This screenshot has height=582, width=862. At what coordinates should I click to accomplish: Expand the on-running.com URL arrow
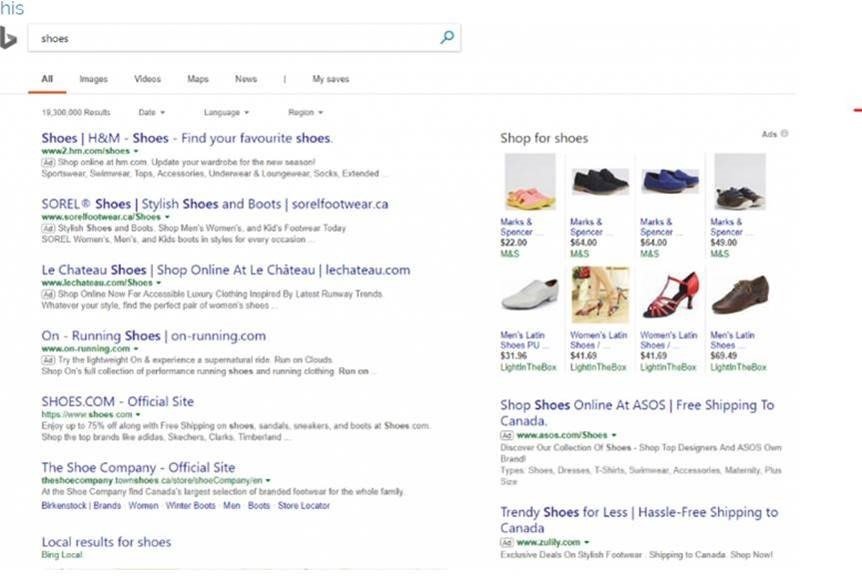pyautogui.click(x=136, y=348)
